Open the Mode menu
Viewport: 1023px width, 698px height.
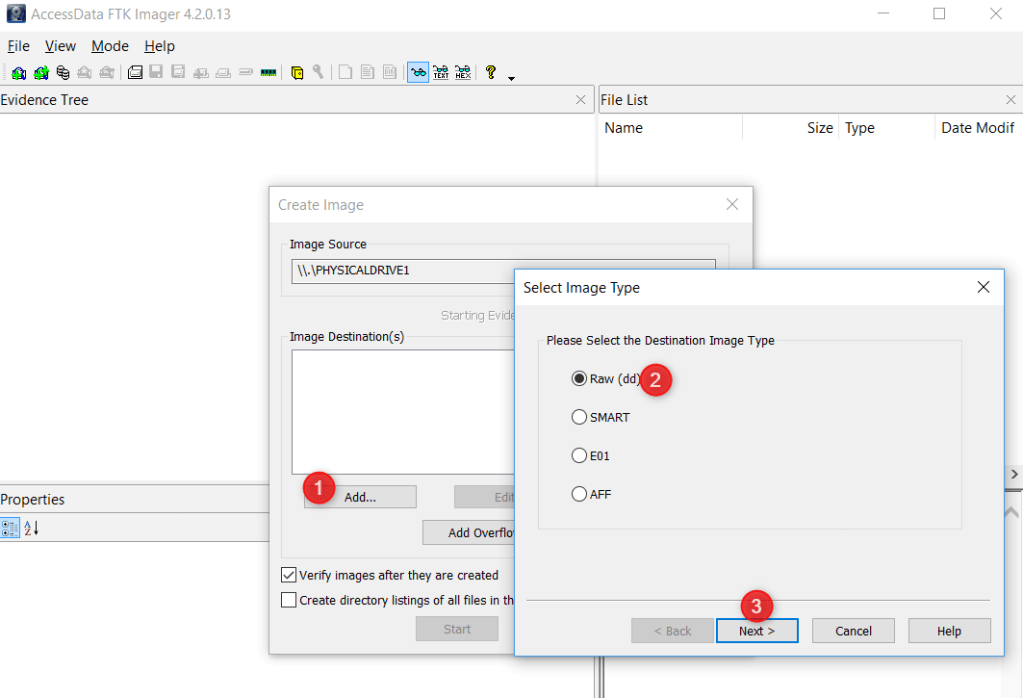tap(110, 46)
